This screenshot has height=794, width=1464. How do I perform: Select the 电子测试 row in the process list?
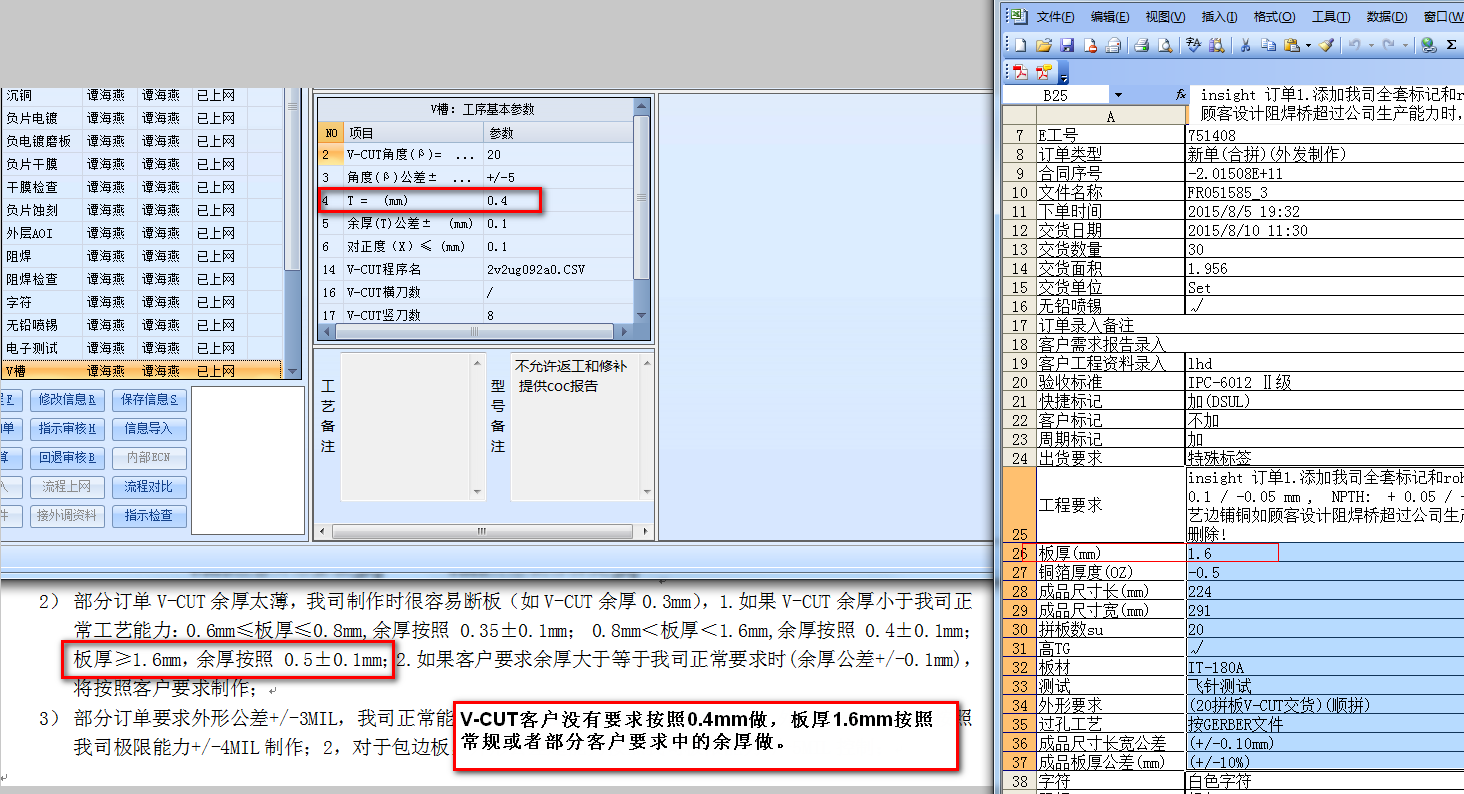tap(142, 348)
